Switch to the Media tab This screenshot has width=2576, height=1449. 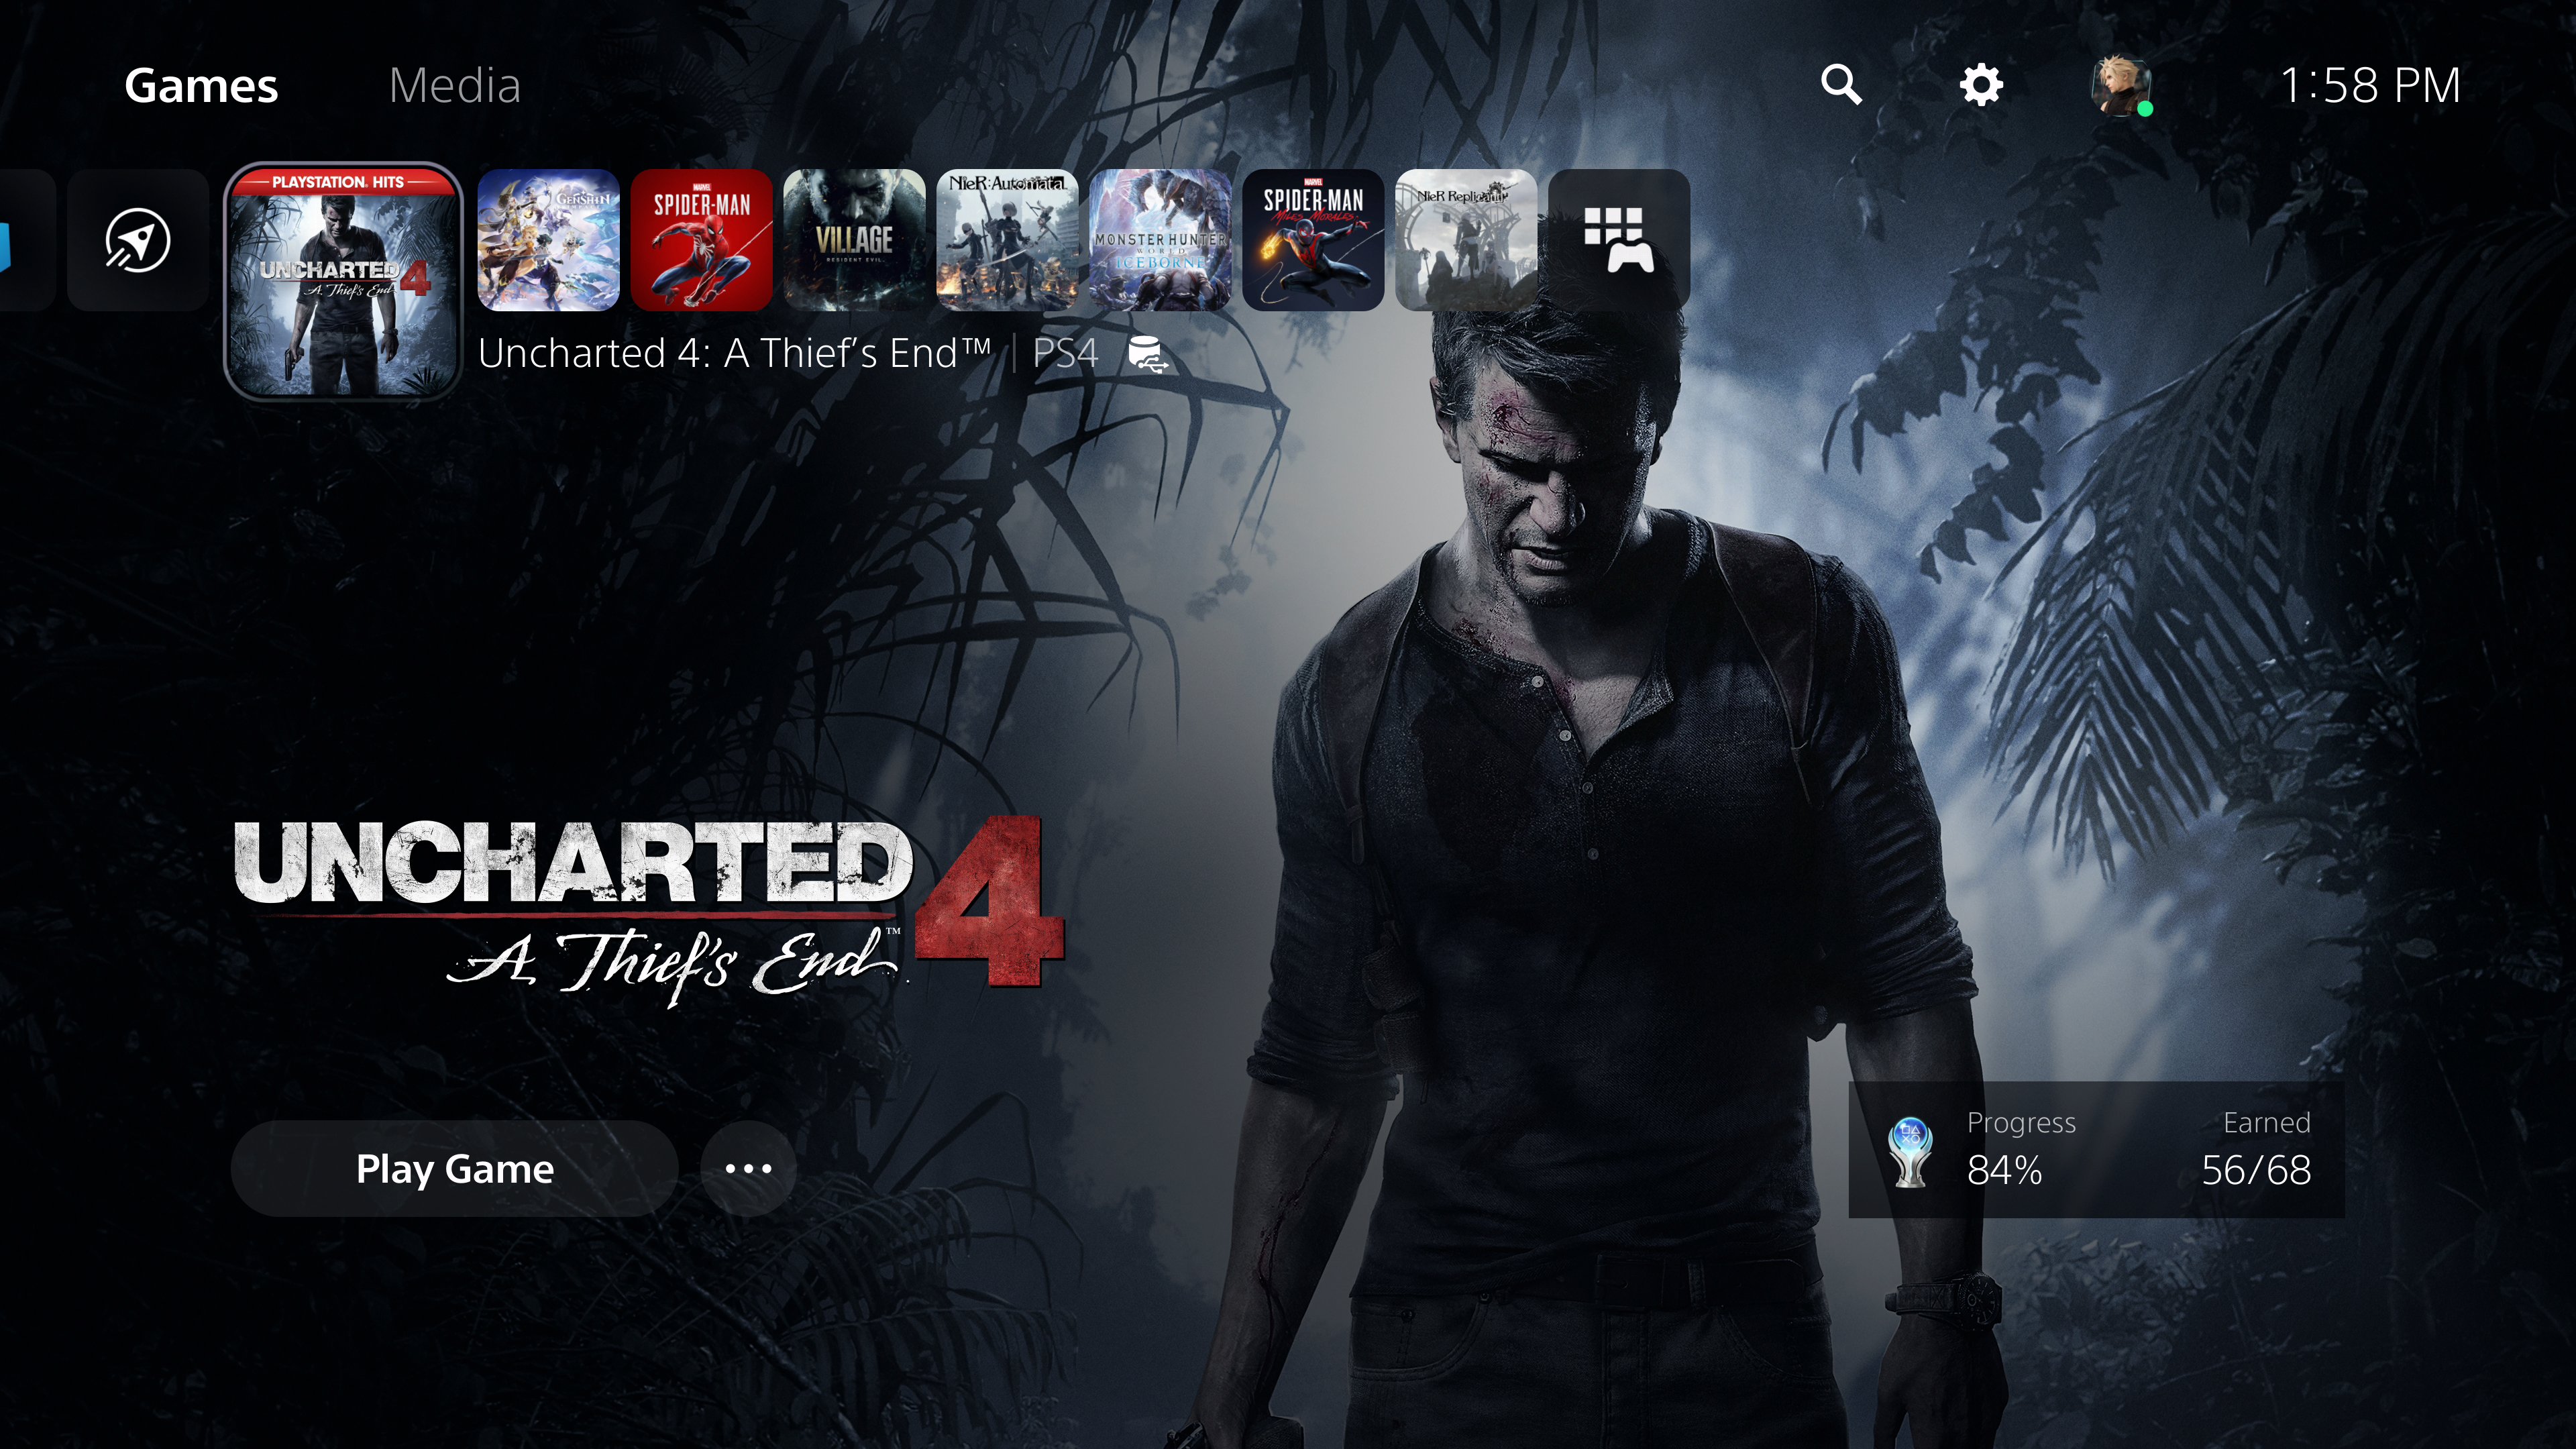pos(455,86)
